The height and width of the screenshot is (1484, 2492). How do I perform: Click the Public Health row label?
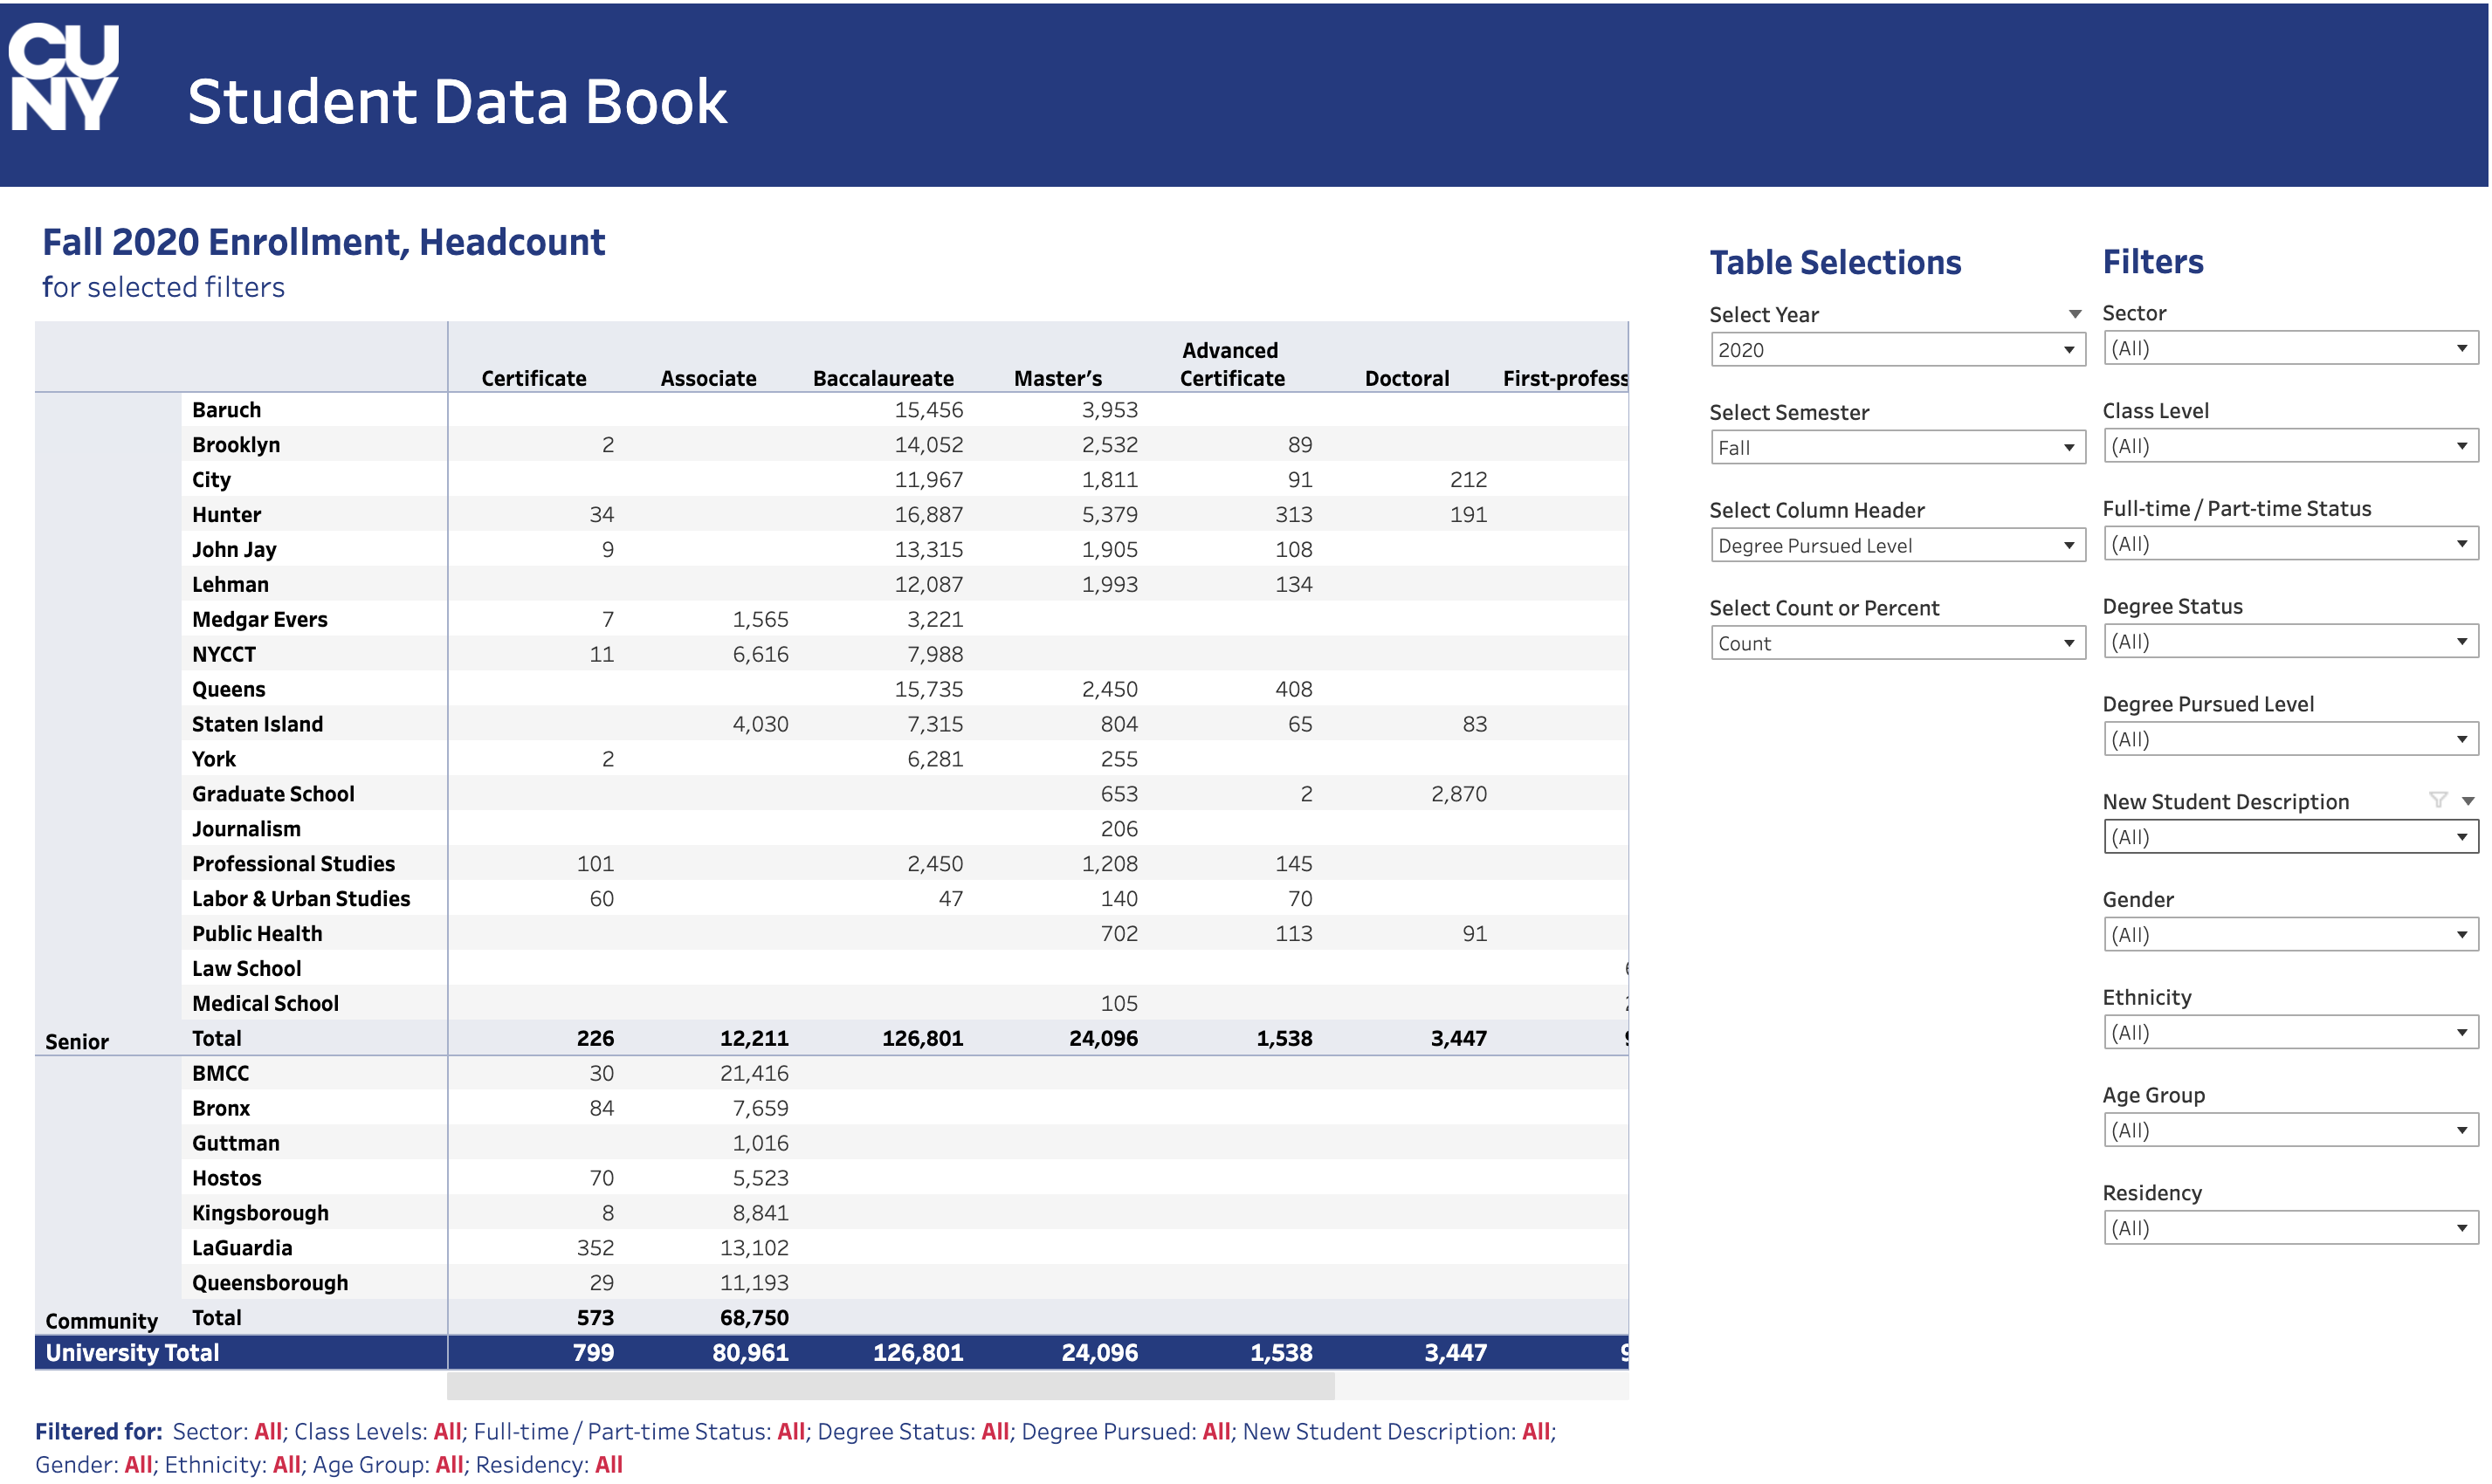257,934
